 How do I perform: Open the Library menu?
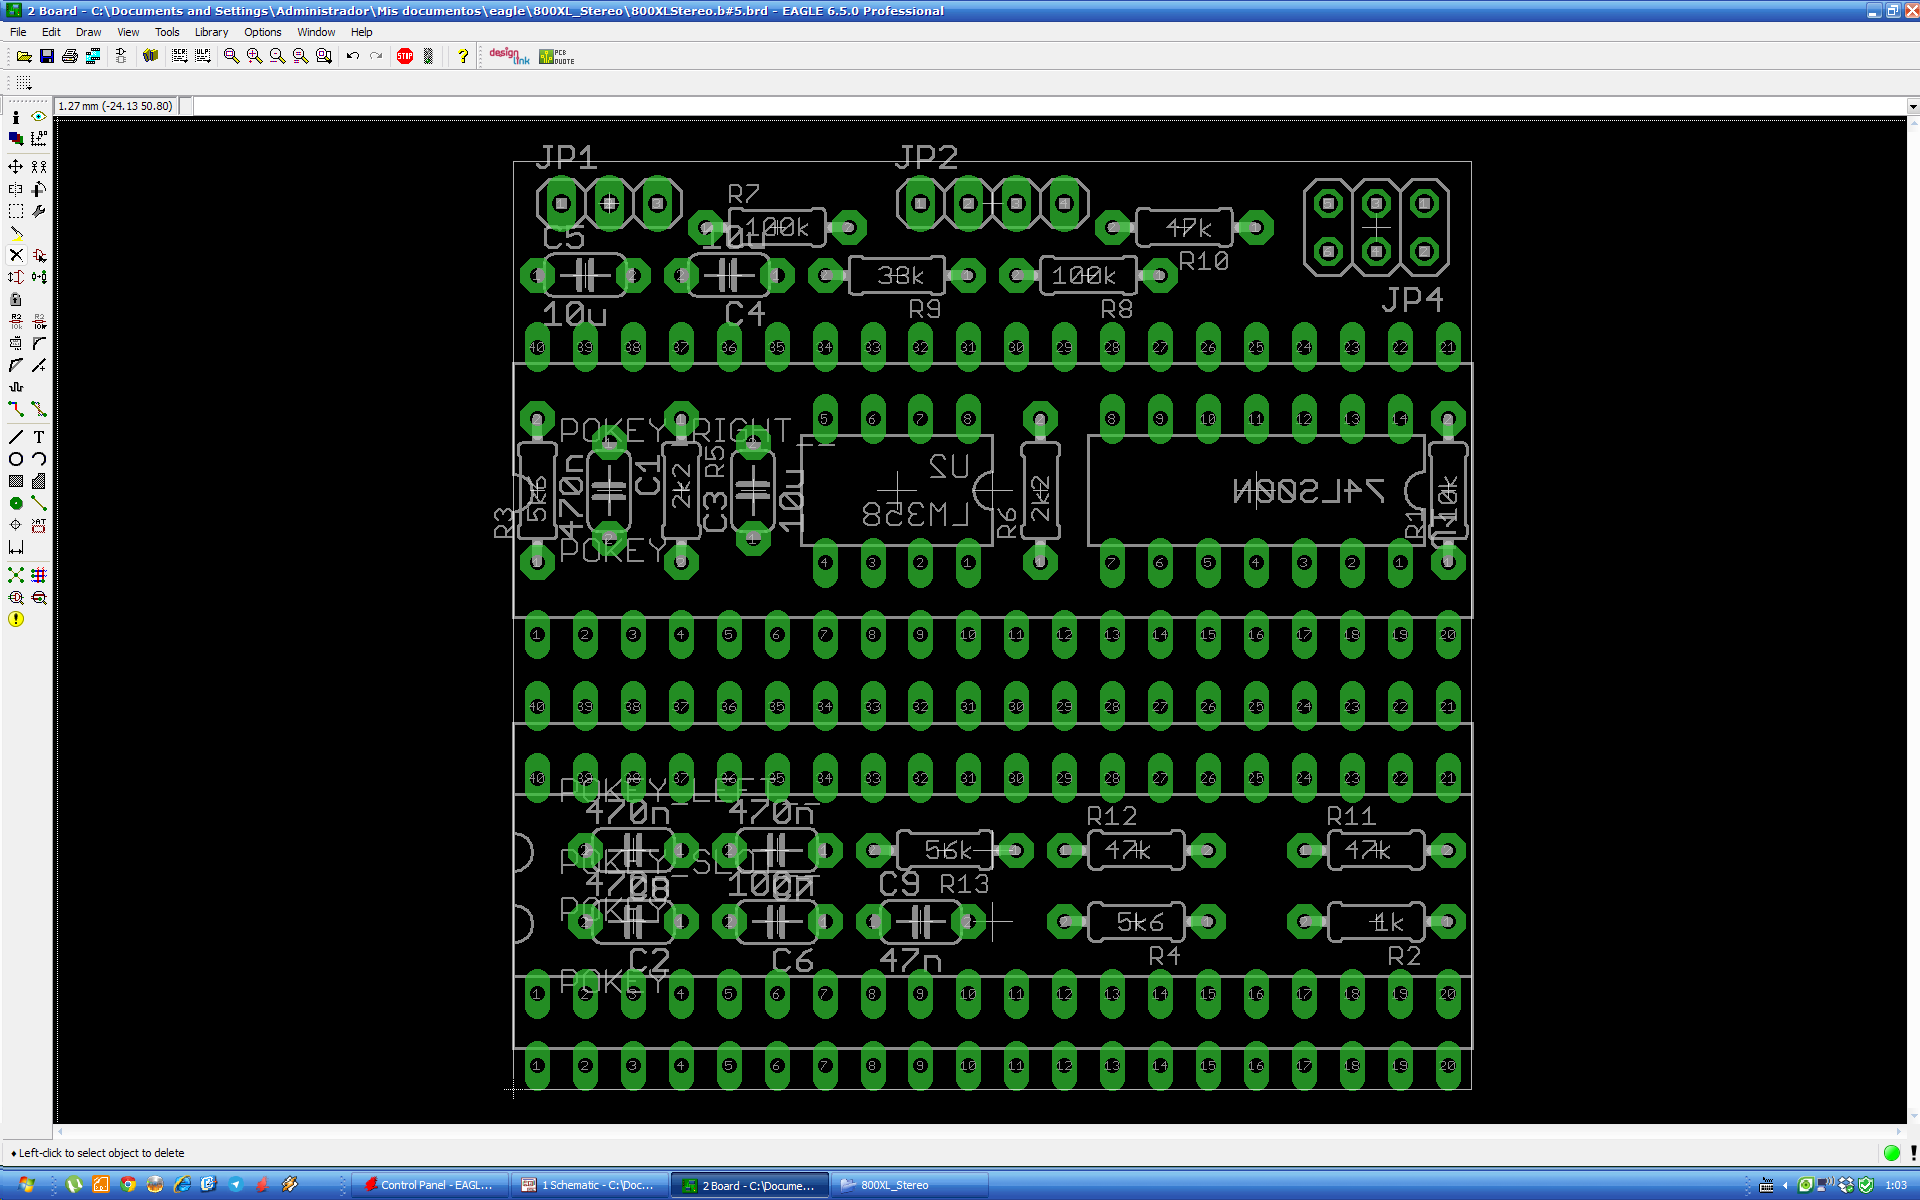tap(211, 32)
